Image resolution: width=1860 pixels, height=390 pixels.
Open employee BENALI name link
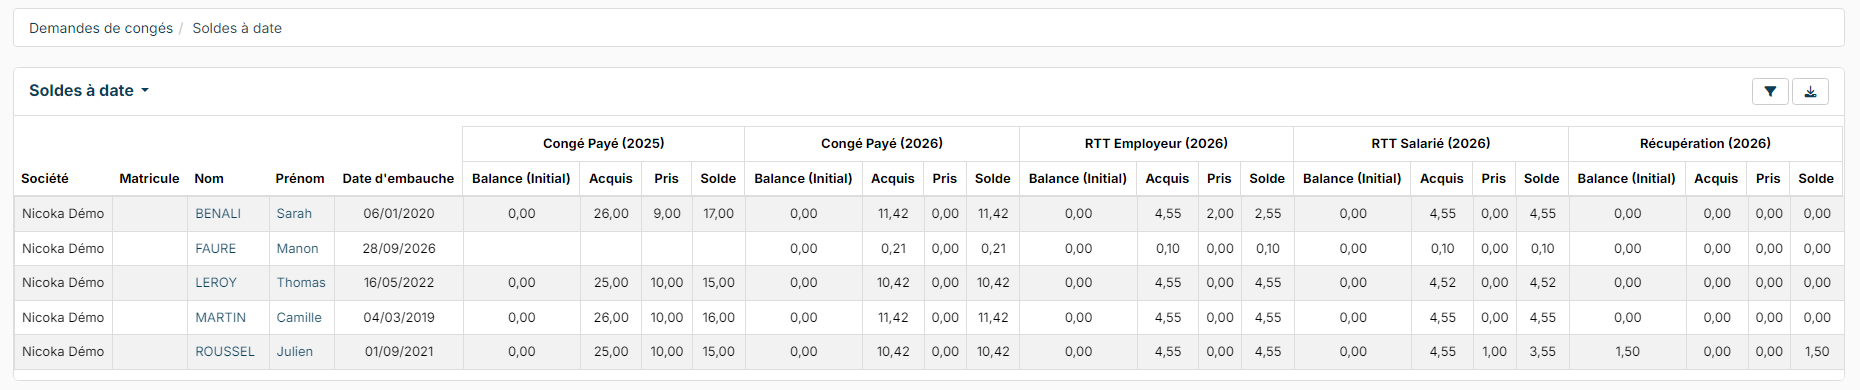[218, 213]
